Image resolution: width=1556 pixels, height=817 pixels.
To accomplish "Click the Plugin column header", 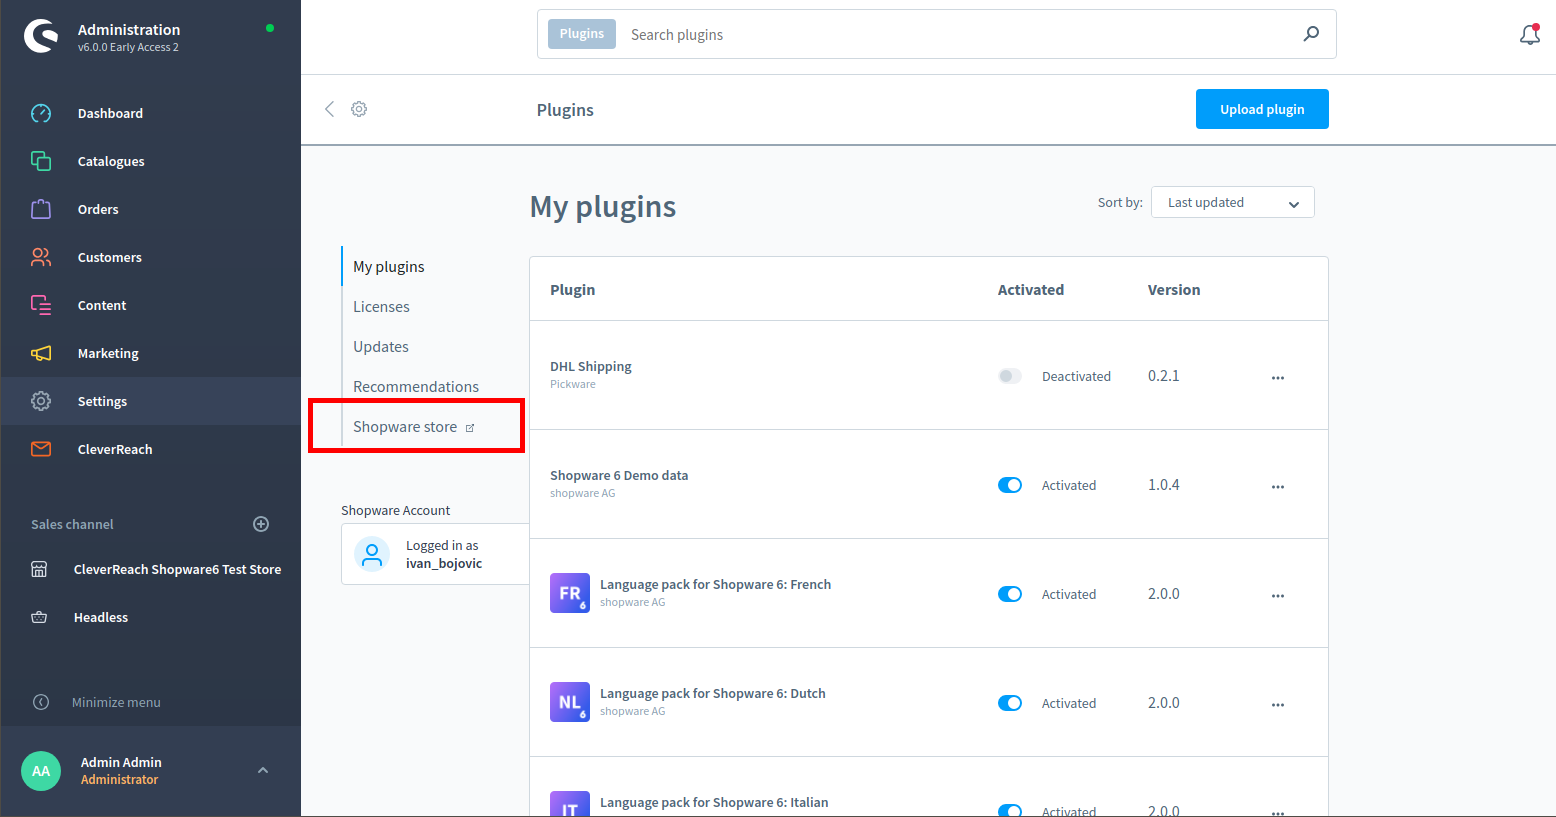I will click(573, 290).
